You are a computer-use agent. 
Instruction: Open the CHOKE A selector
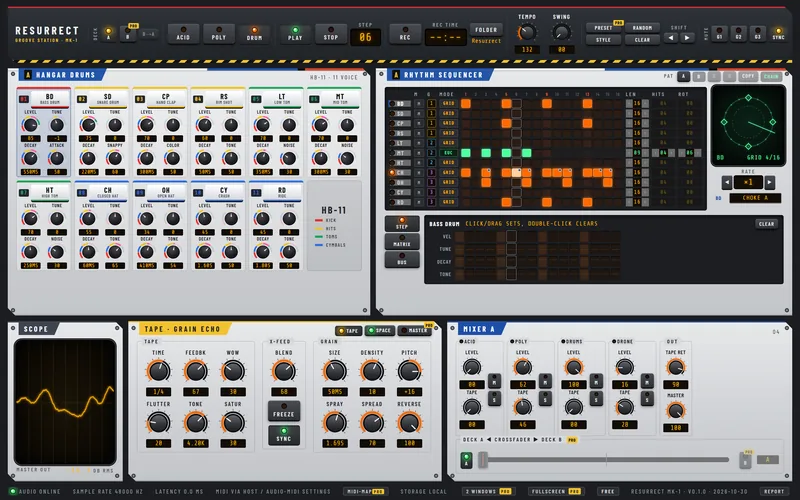pyautogui.click(x=755, y=198)
